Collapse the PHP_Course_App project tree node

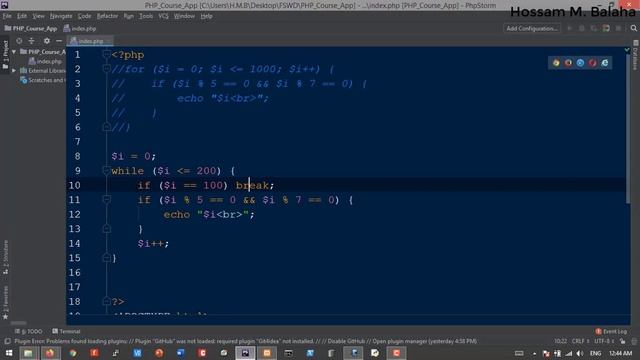pos(14,52)
